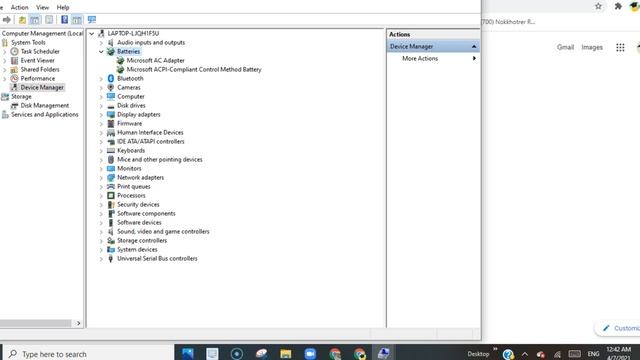Click the Computer category icon

pyautogui.click(x=111, y=96)
